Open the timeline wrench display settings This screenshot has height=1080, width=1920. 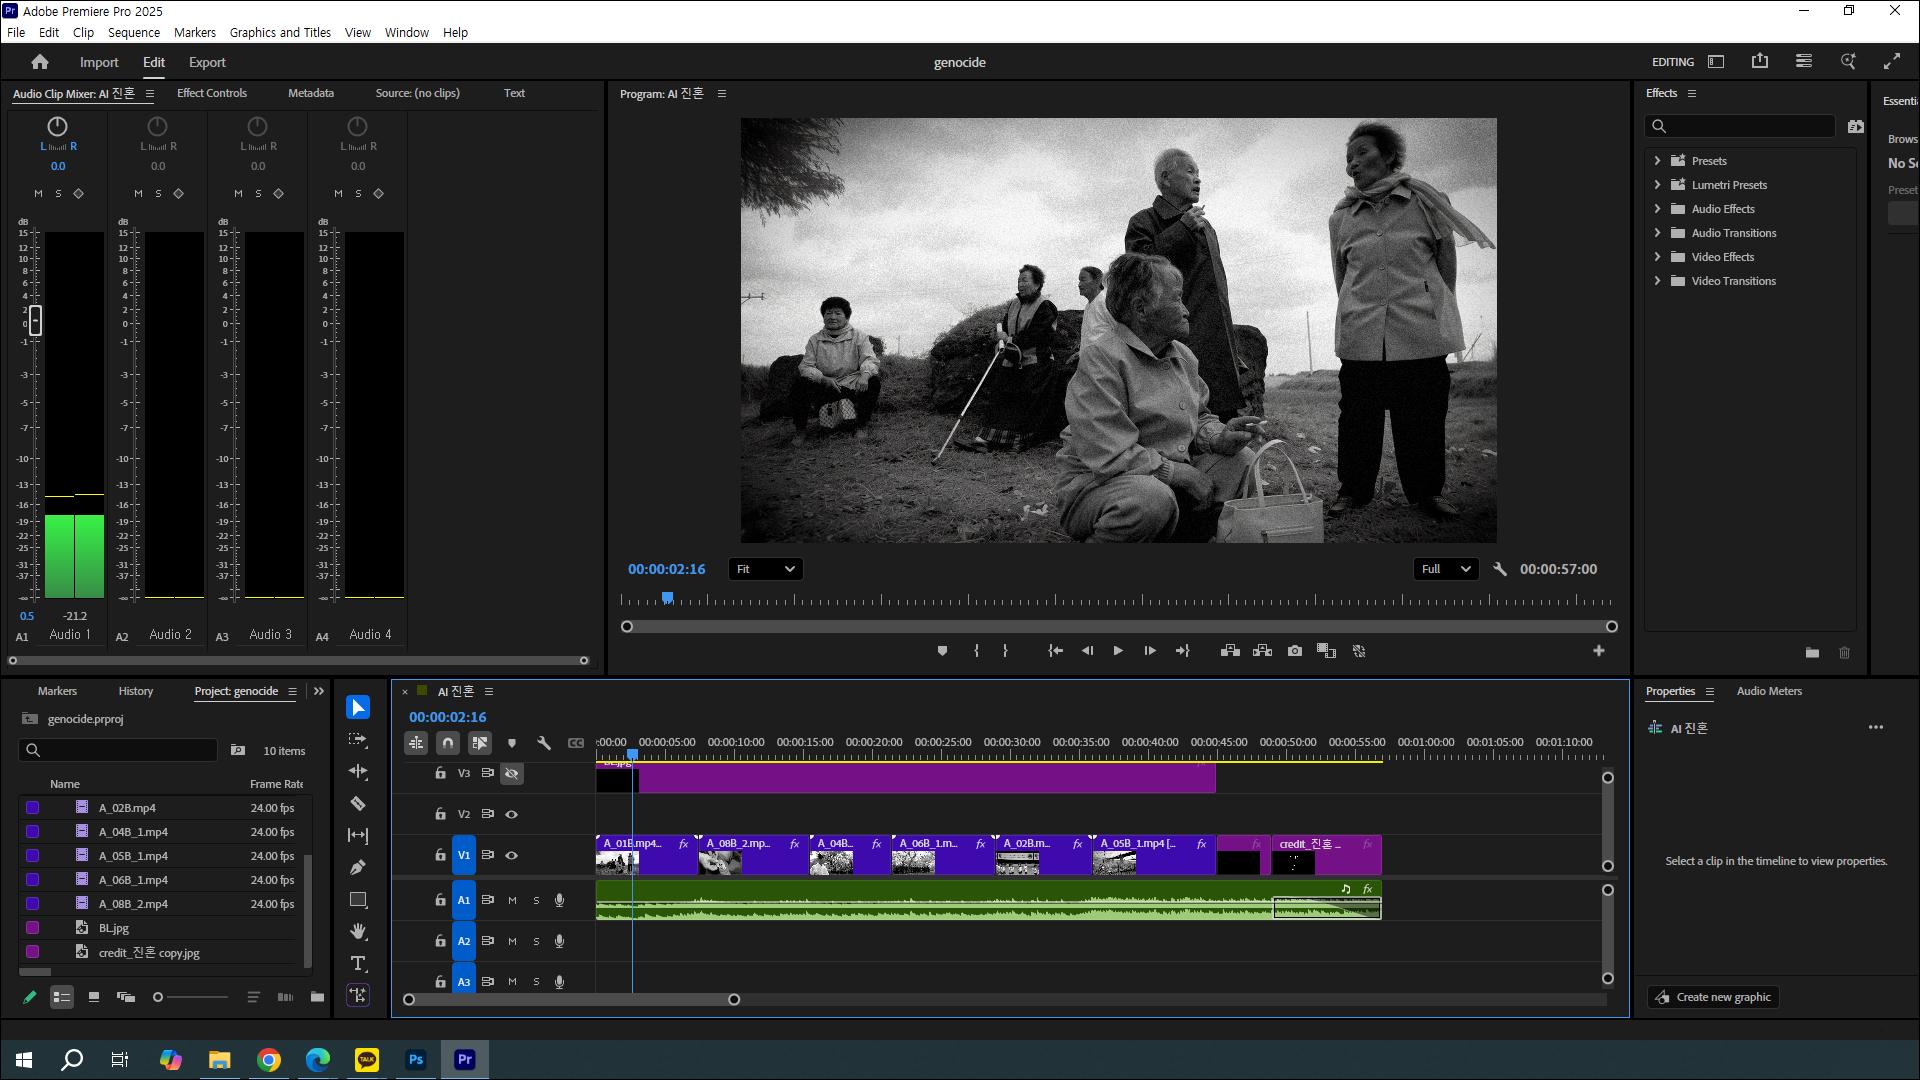(x=544, y=743)
